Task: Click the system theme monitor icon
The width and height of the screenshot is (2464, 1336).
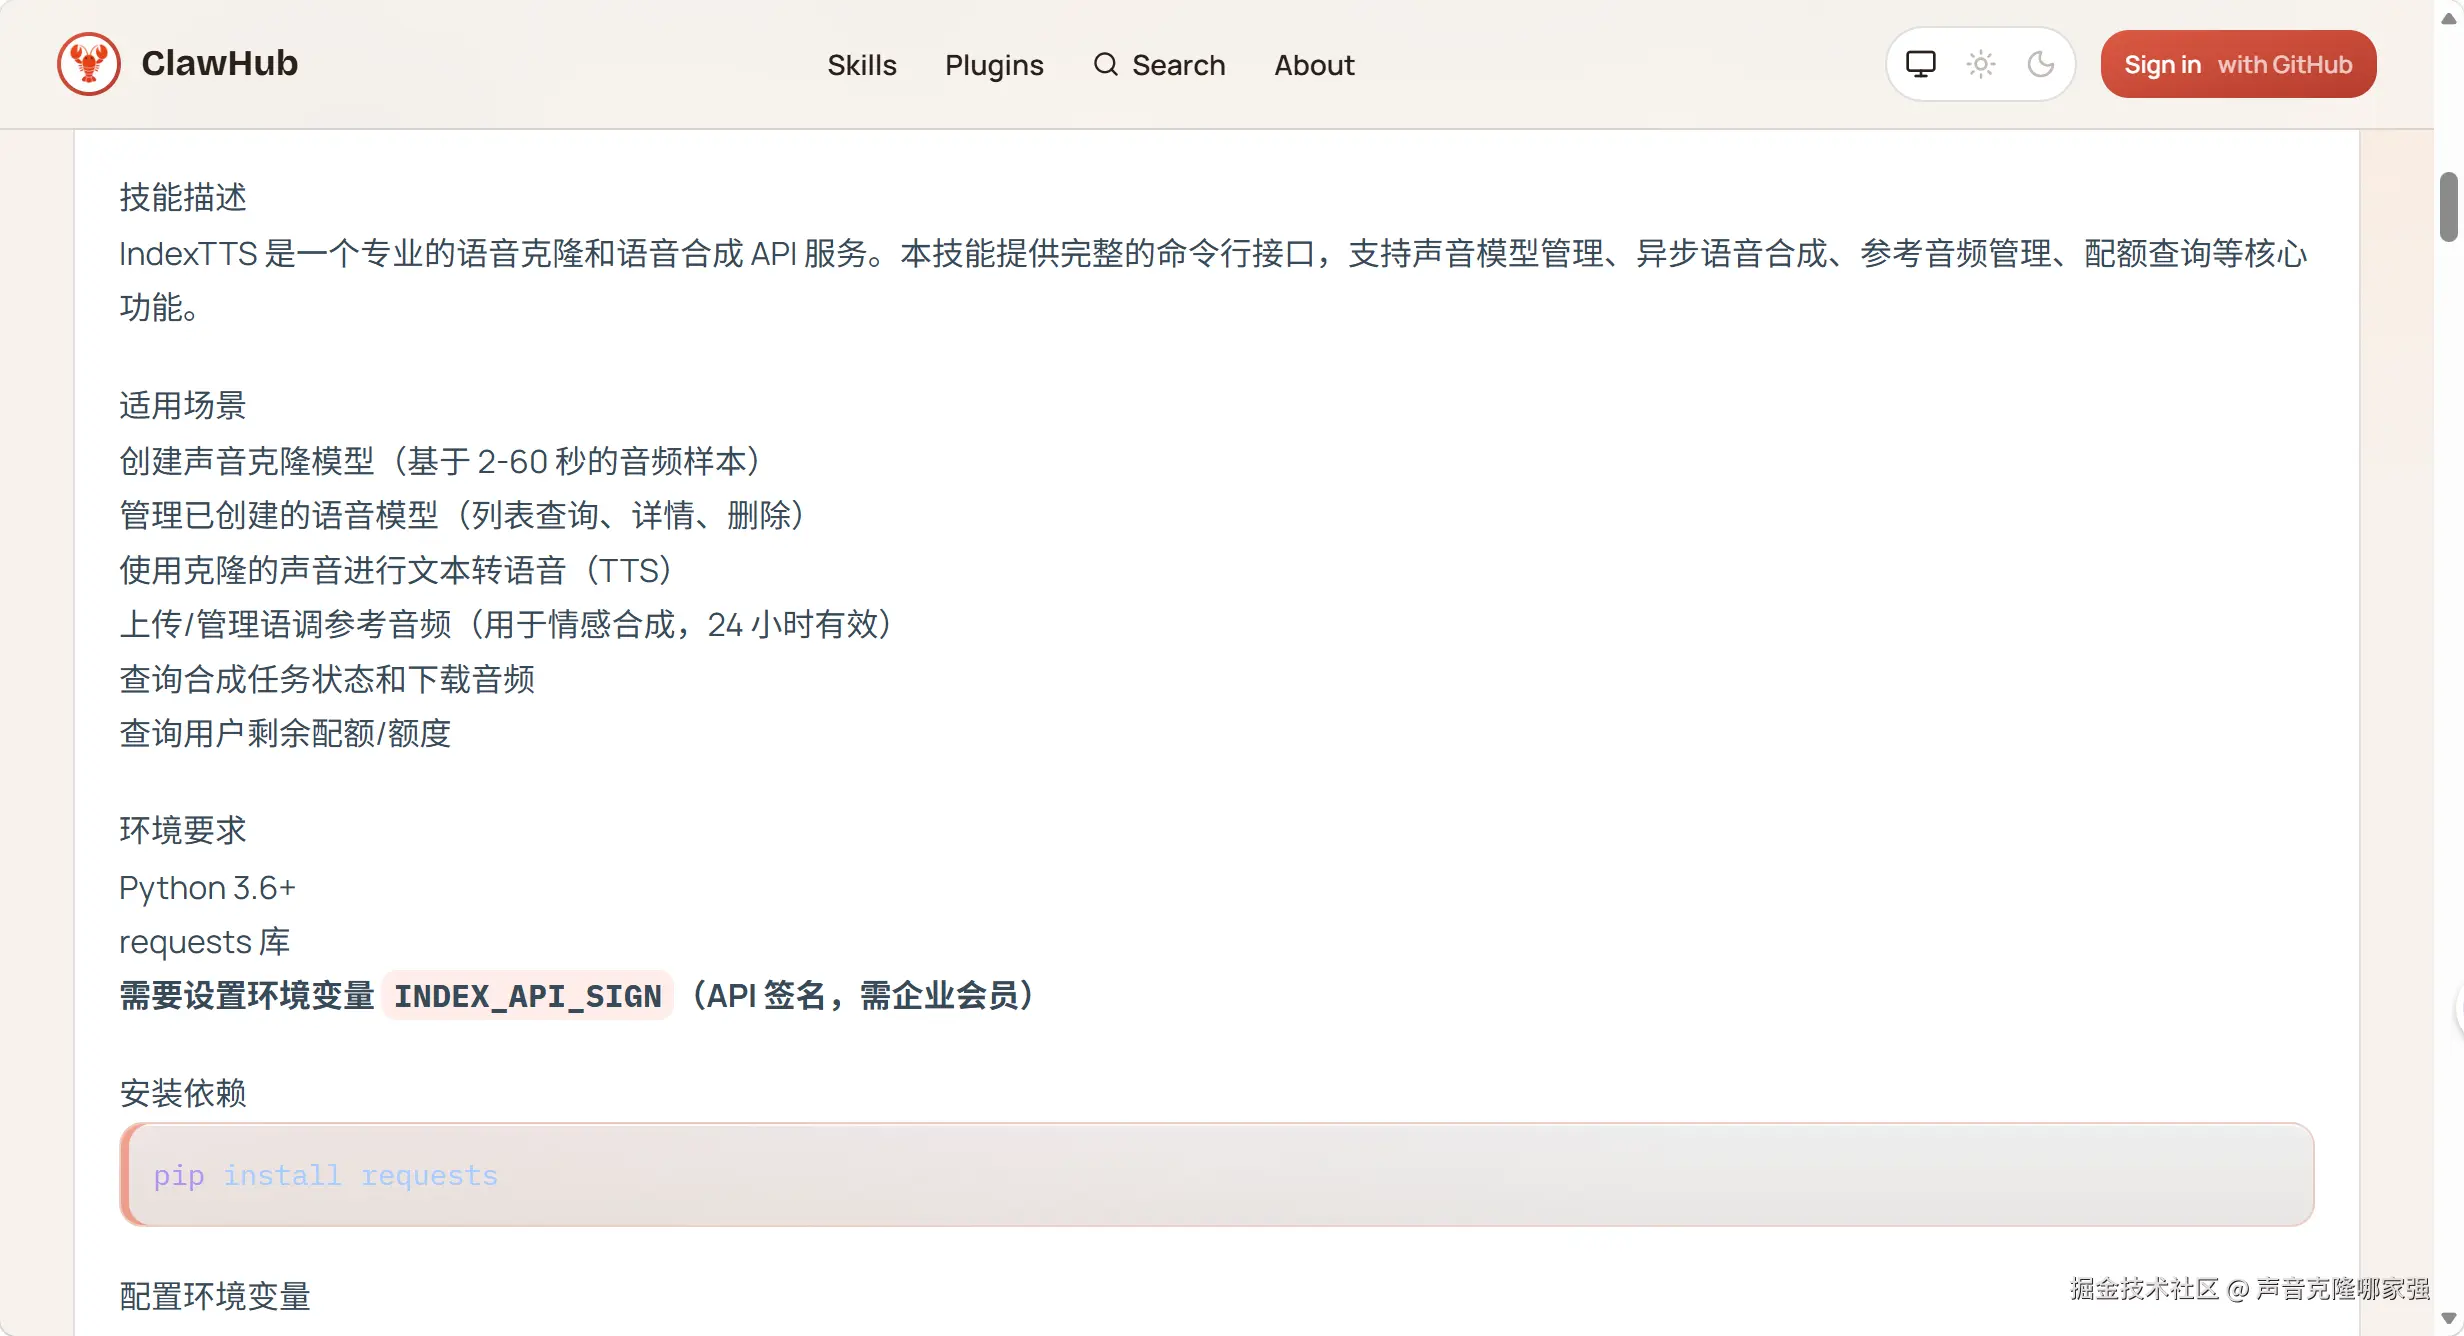Action: (x=1919, y=63)
